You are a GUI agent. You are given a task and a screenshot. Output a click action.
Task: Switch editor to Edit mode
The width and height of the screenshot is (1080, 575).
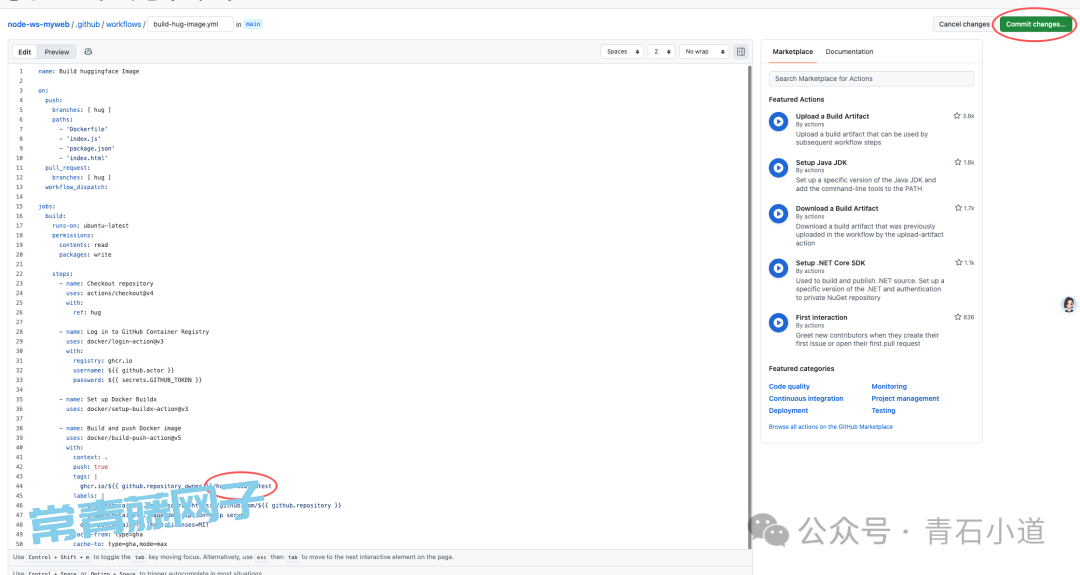(x=25, y=52)
